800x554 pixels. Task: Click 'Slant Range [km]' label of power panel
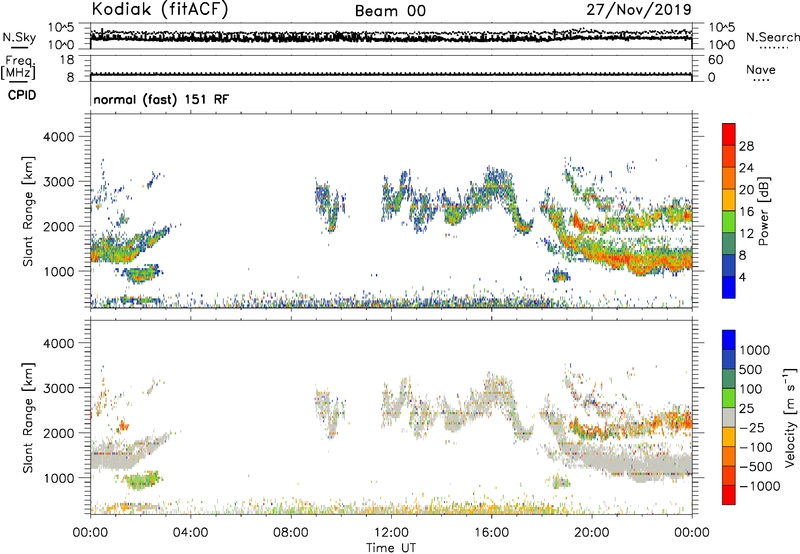point(28,211)
